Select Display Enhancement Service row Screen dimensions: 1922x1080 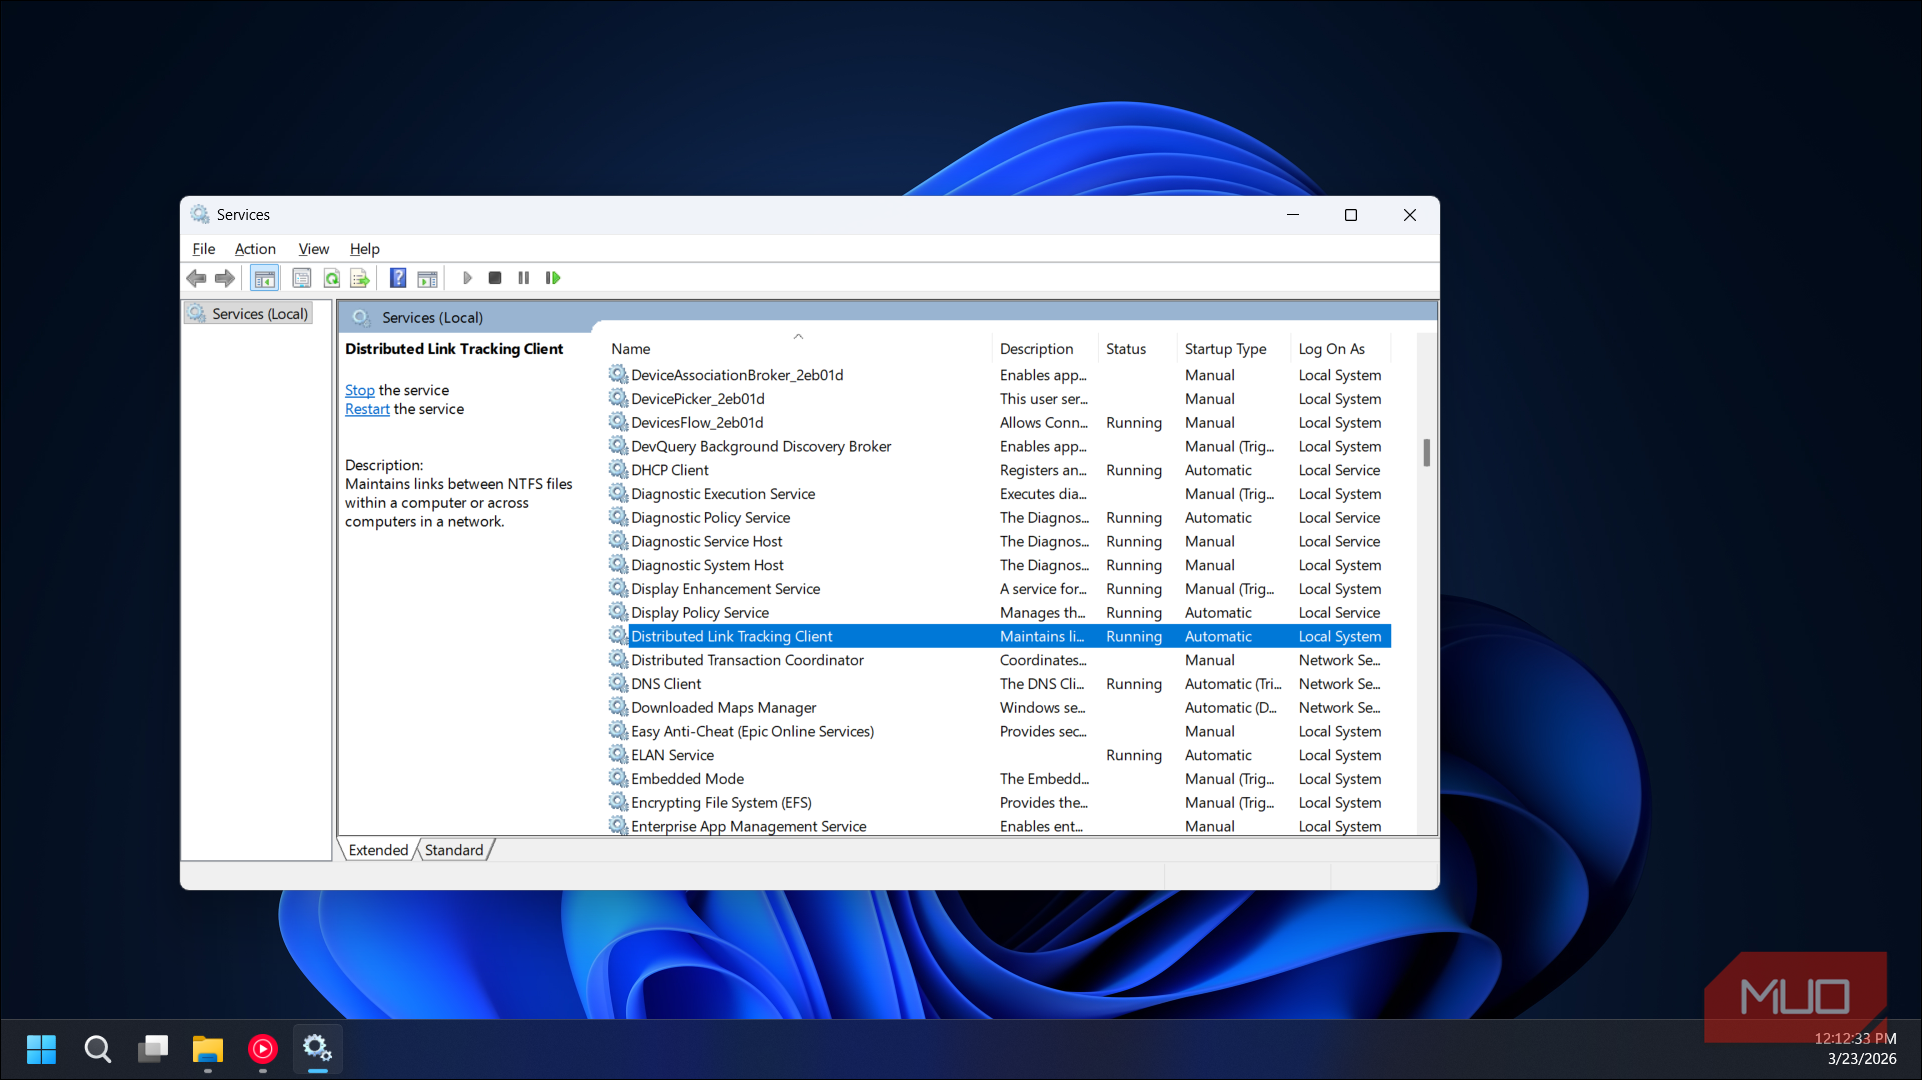coord(1000,589)
